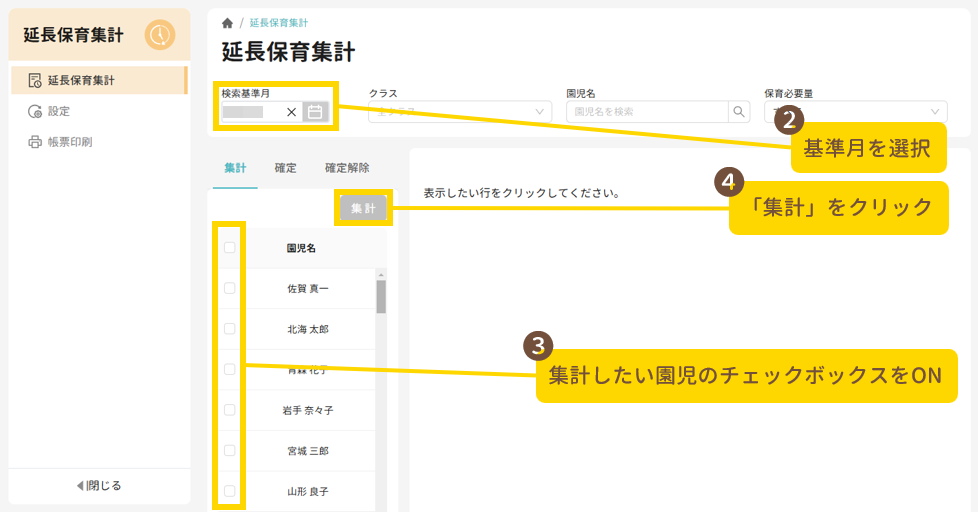
Task: Clear the 検索基準月 date with X icon
Action: point(291,112)
